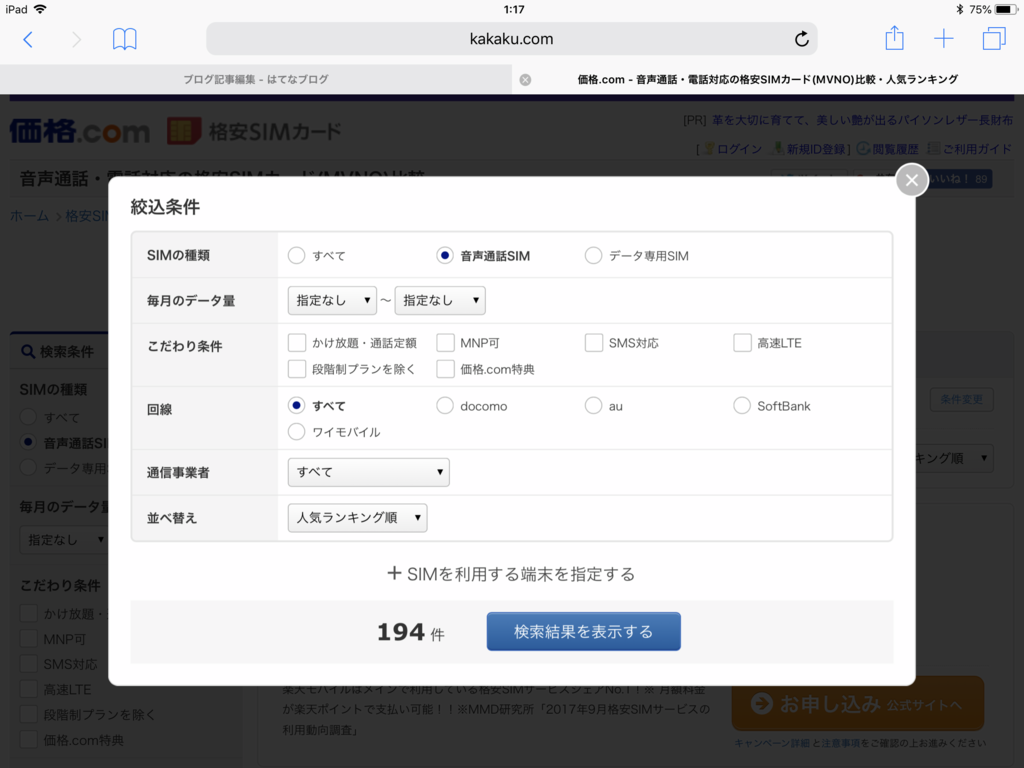The width and height of the screenshot is (1024, 768).
Task: Tap the Safari forward arrow
Action: [76, 39]
